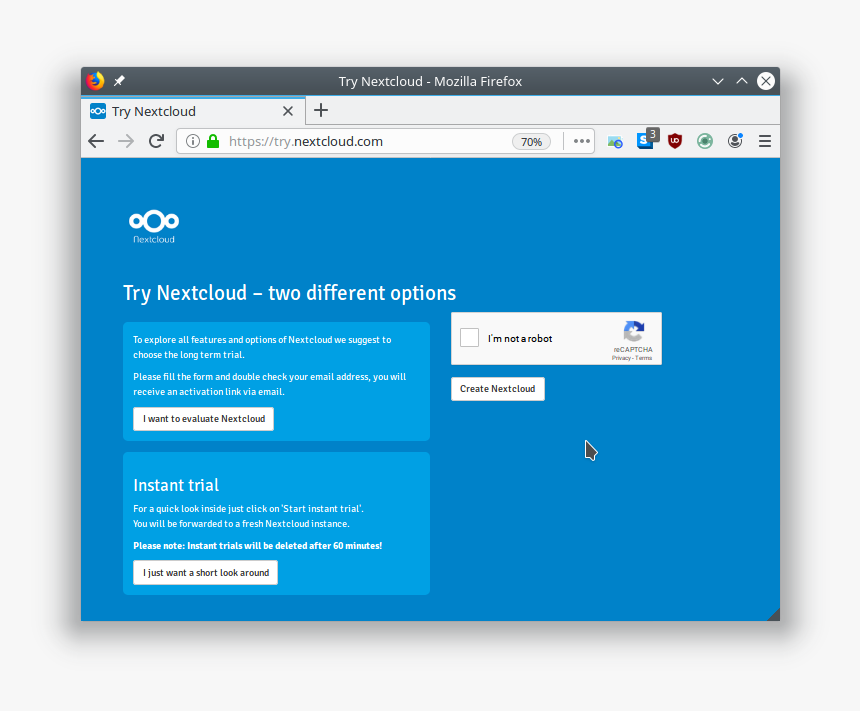The image size is (860, 711).
Task: Maximize the window with the up chevron
Action: (x=742, y=81)
